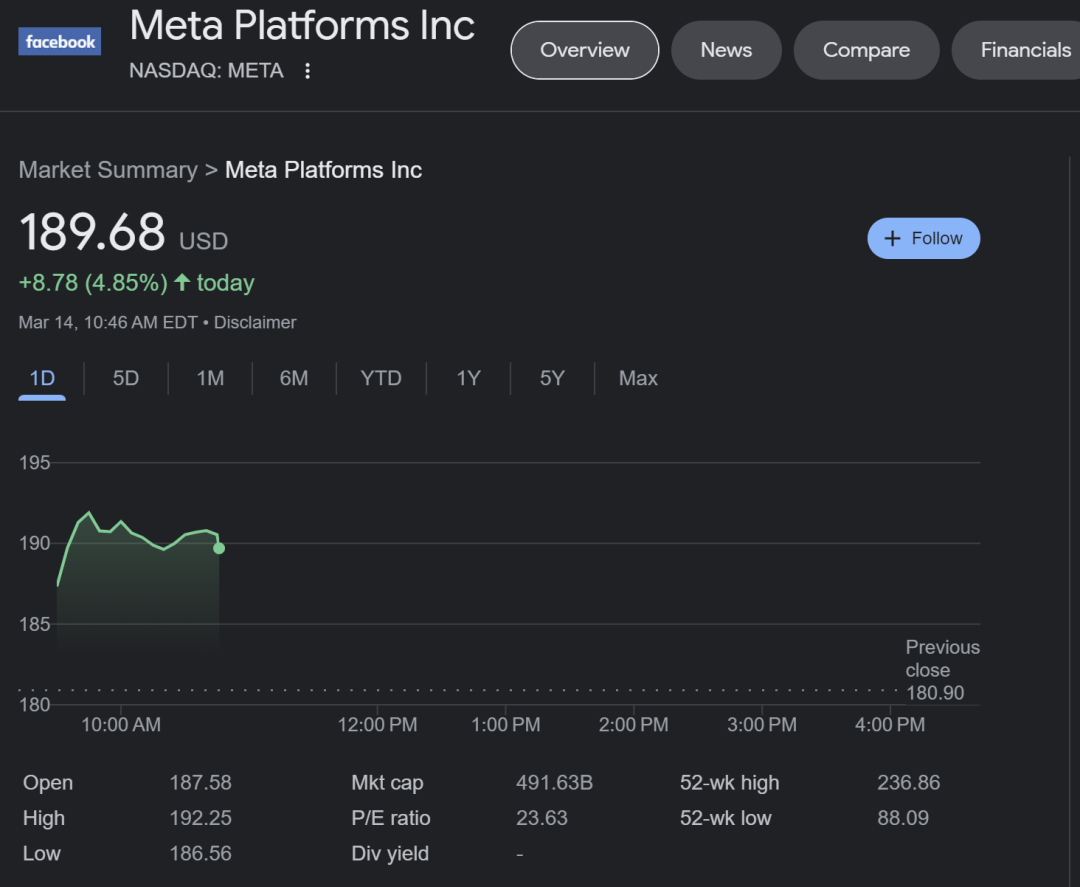Open the Financials tab

(x=1019, y=50)
